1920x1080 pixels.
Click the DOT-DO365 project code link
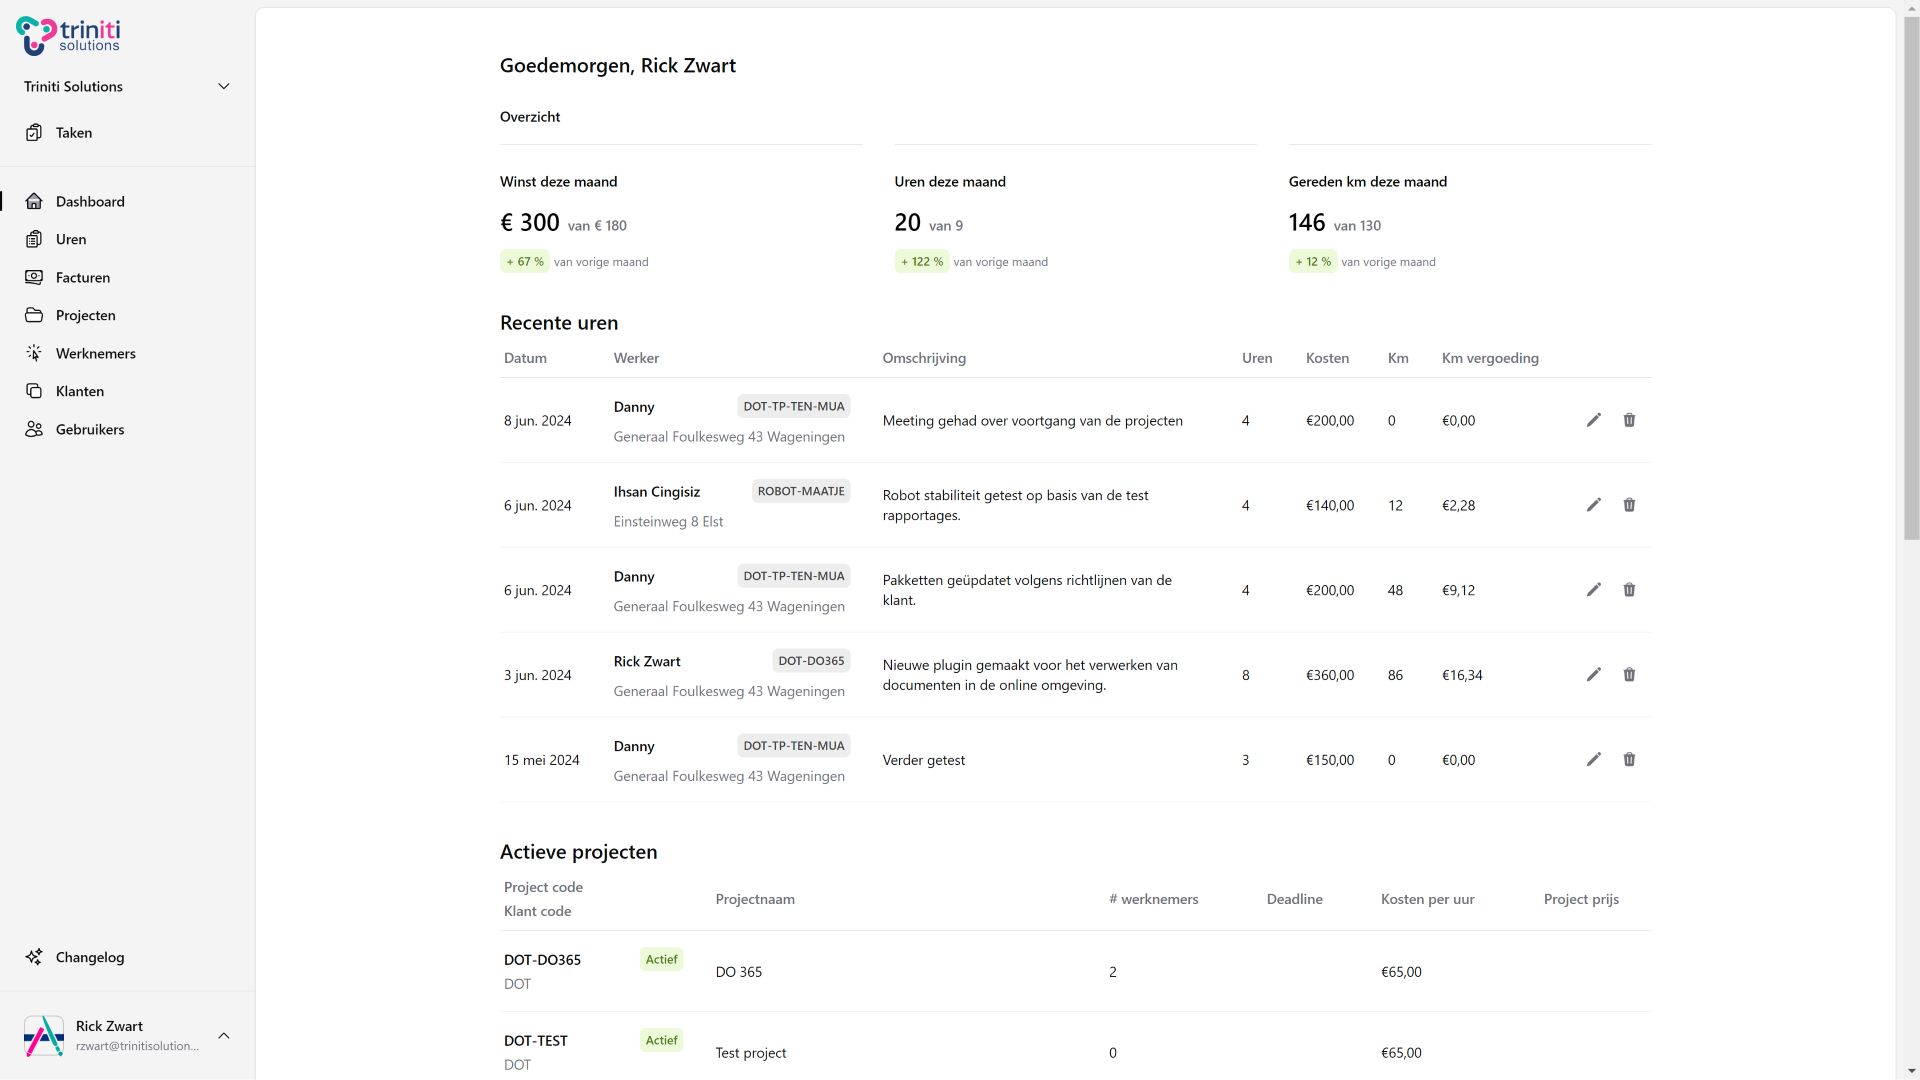(542, 960)
